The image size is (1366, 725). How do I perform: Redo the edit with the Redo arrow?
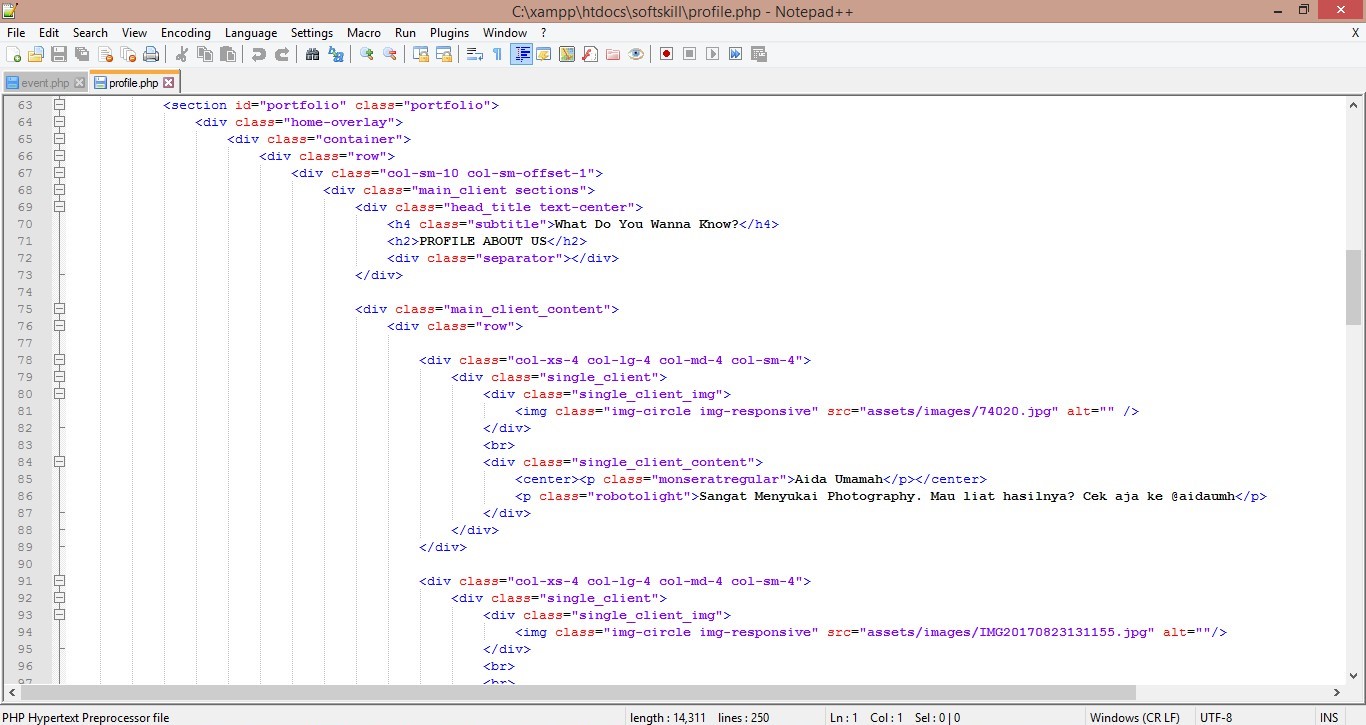(282, 54)
